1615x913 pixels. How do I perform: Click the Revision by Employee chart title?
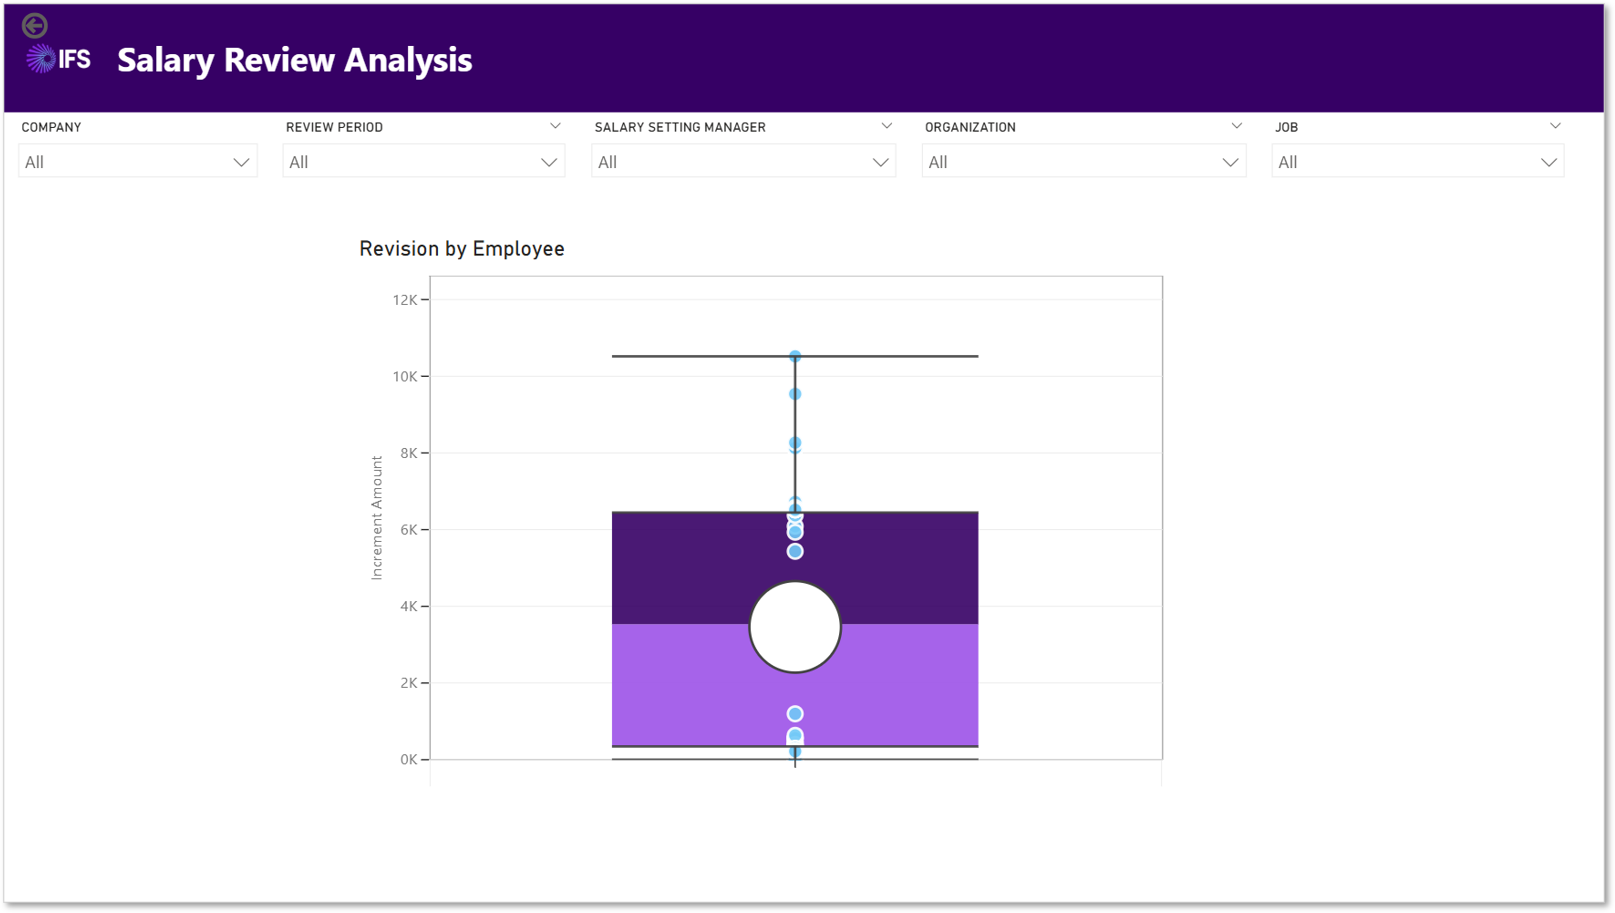coord(462,249)
